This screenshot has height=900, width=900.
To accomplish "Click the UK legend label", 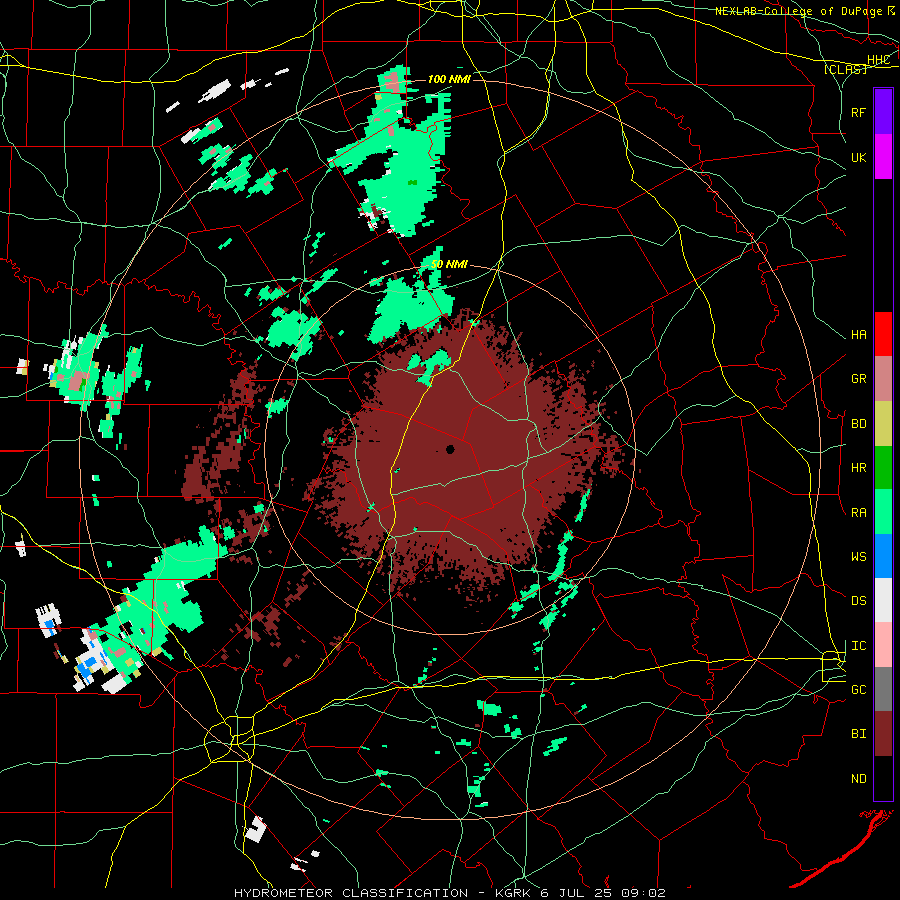I will pos(858,157).
